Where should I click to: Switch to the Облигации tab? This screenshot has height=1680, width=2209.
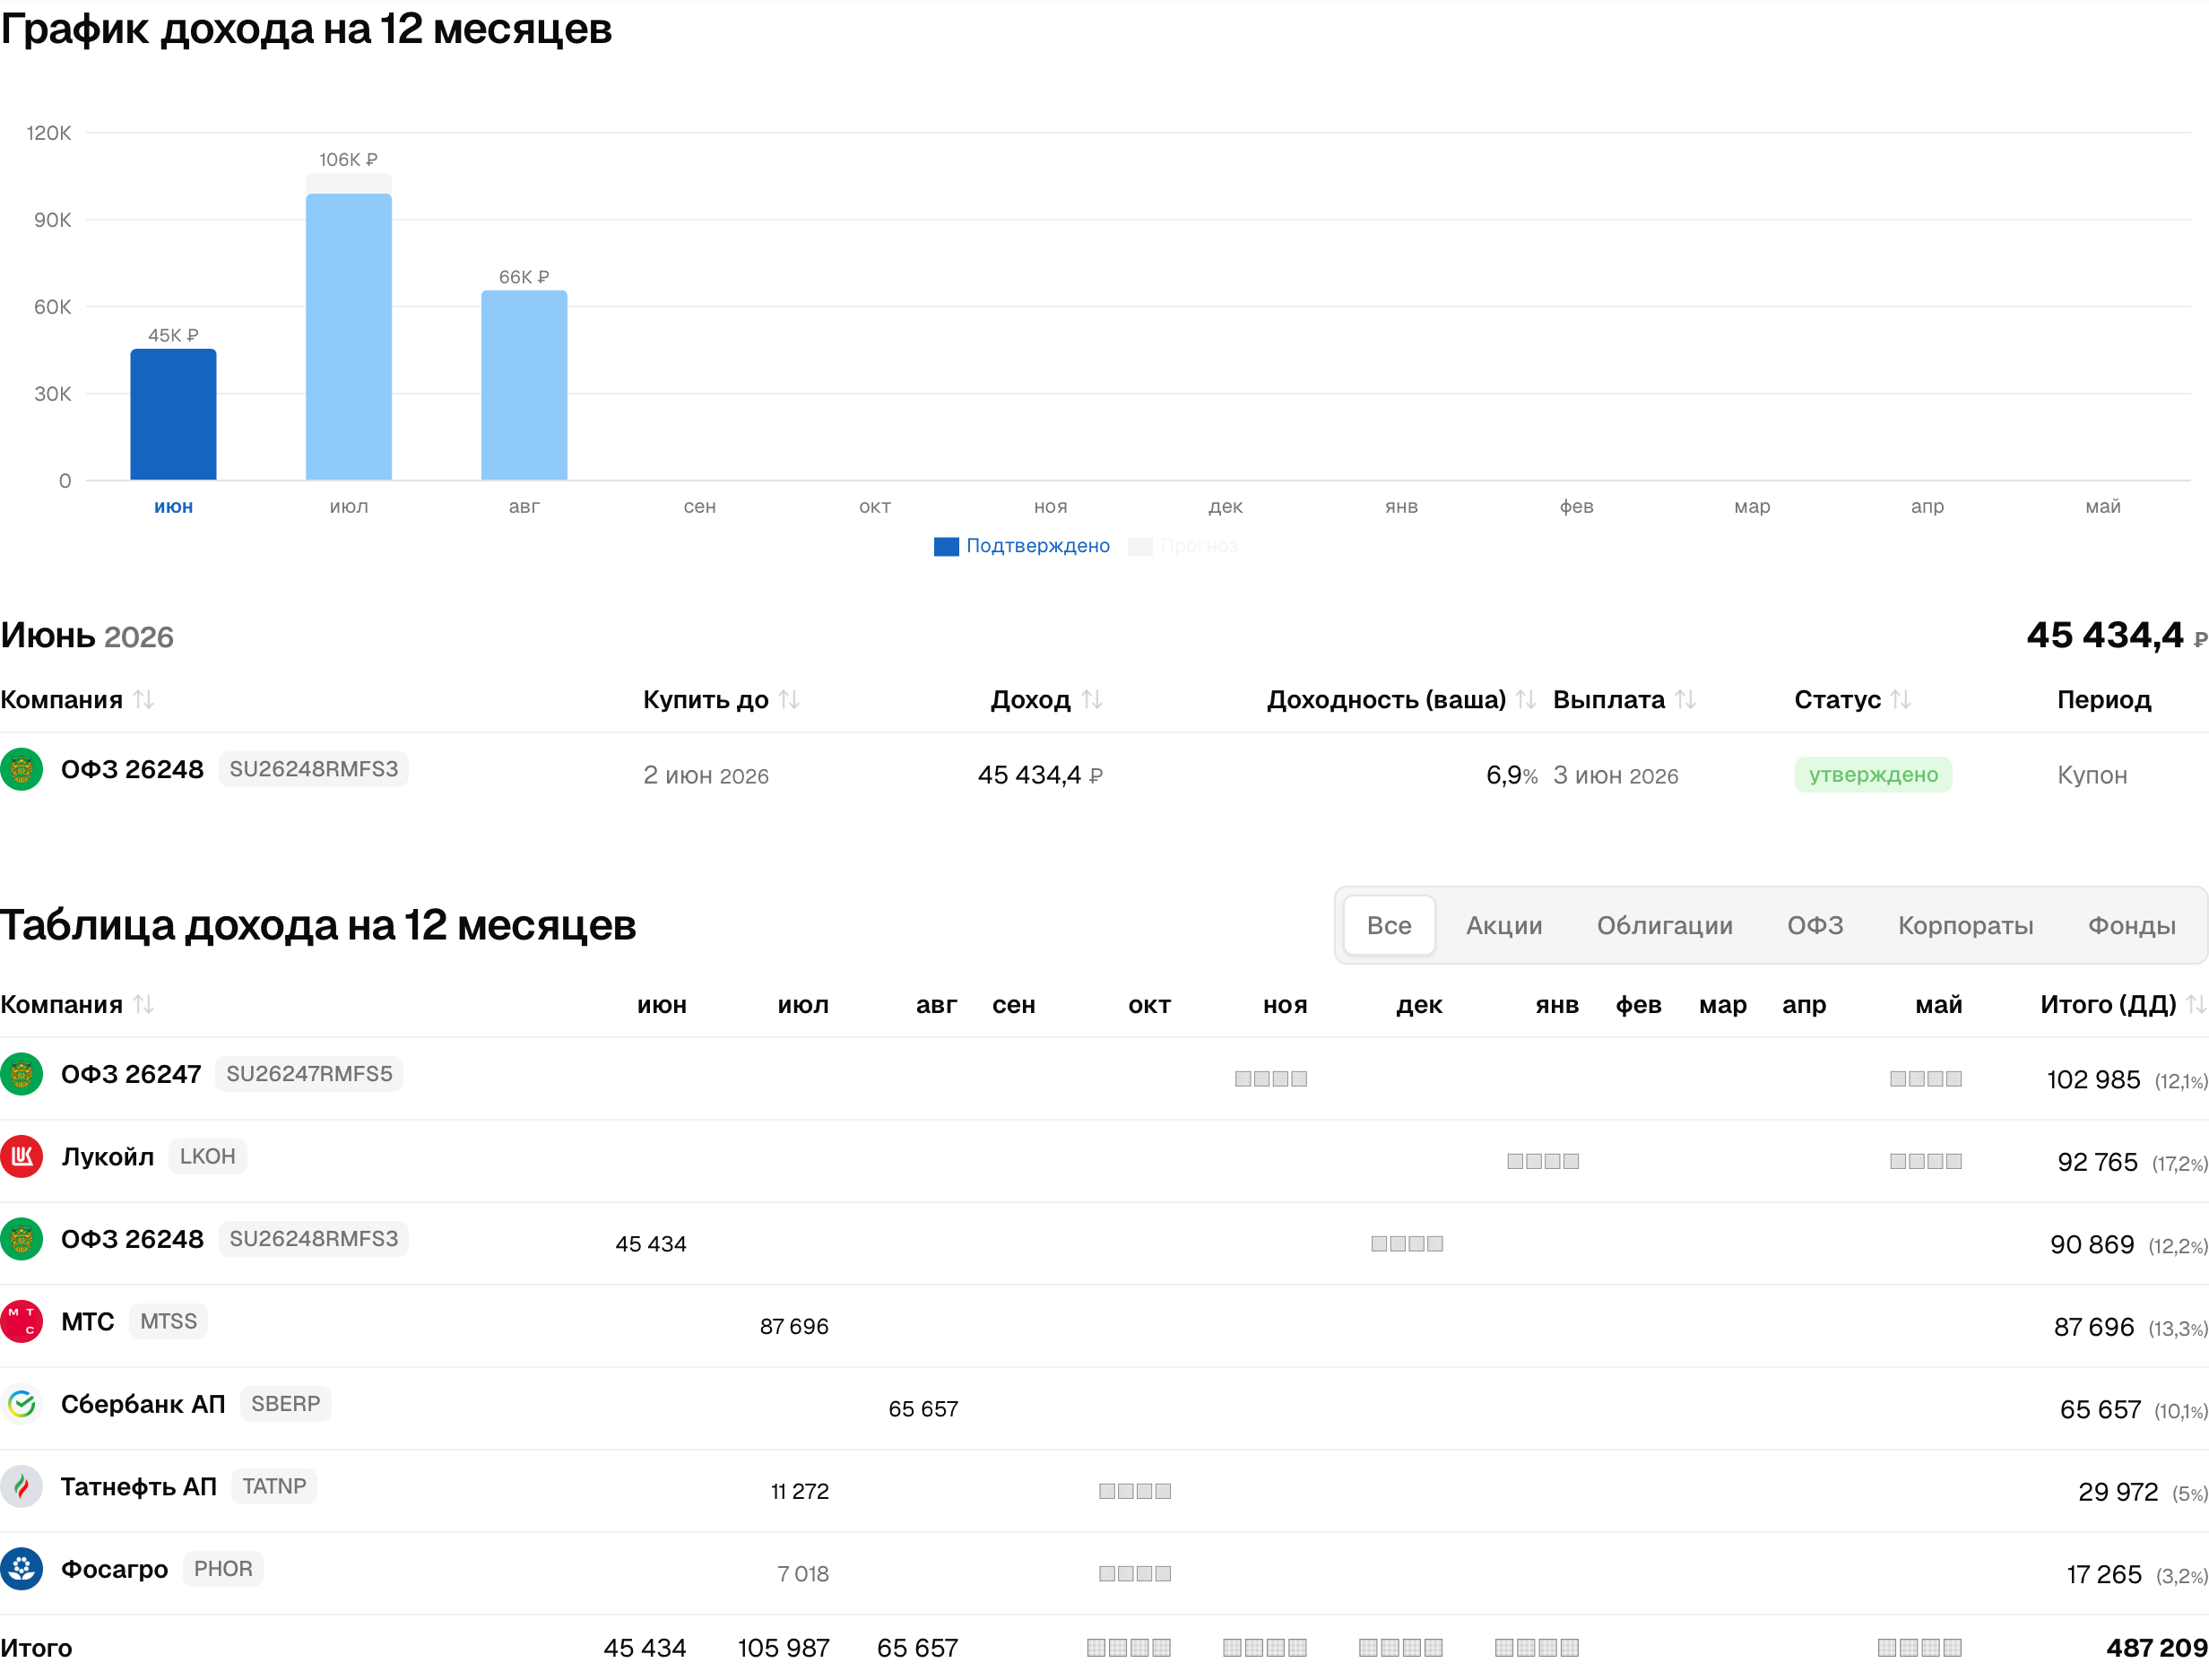[x=1664, y=926]
